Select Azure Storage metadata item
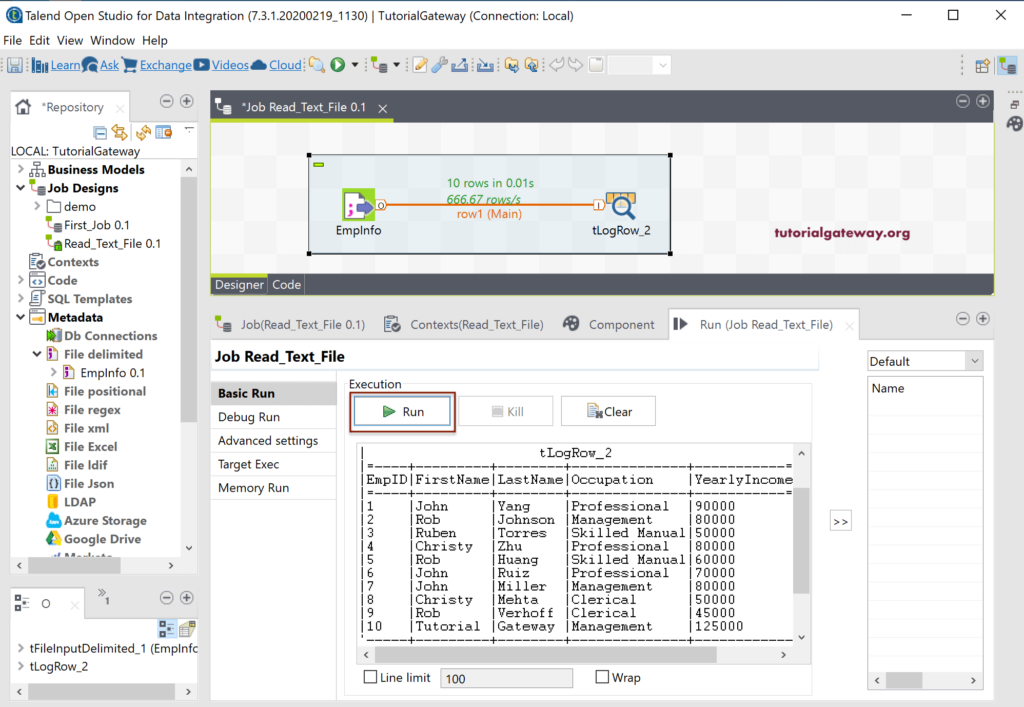The image size is (1024, 707). tap(105, 520)
